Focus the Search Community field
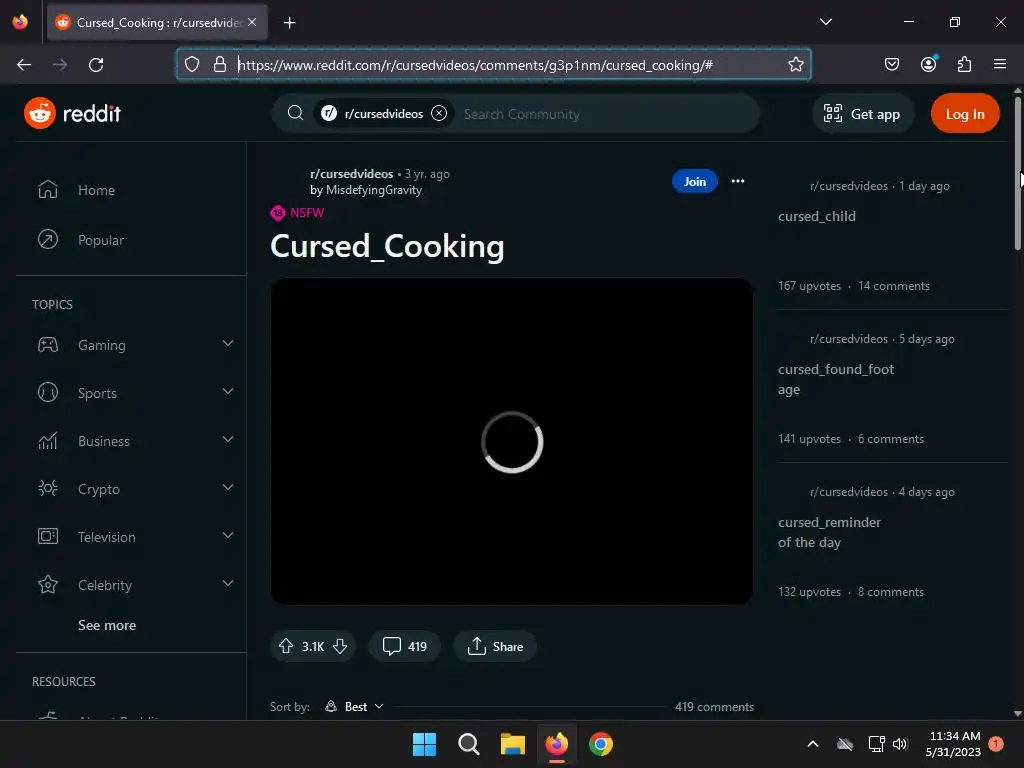Screen dimensions: 1024x768 (604, 114)
